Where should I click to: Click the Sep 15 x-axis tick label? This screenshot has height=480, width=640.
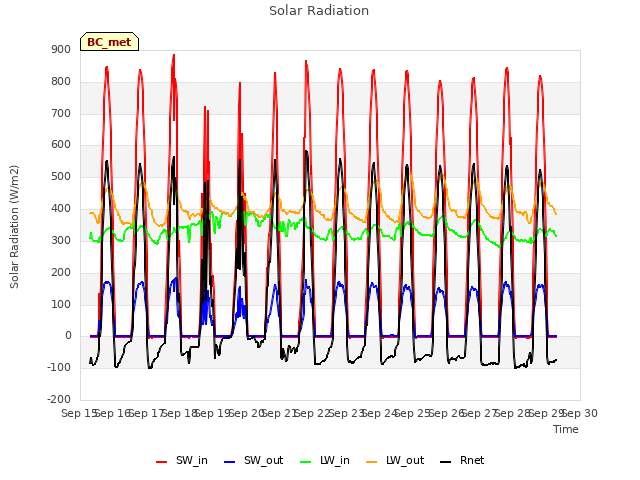point(79,413)
